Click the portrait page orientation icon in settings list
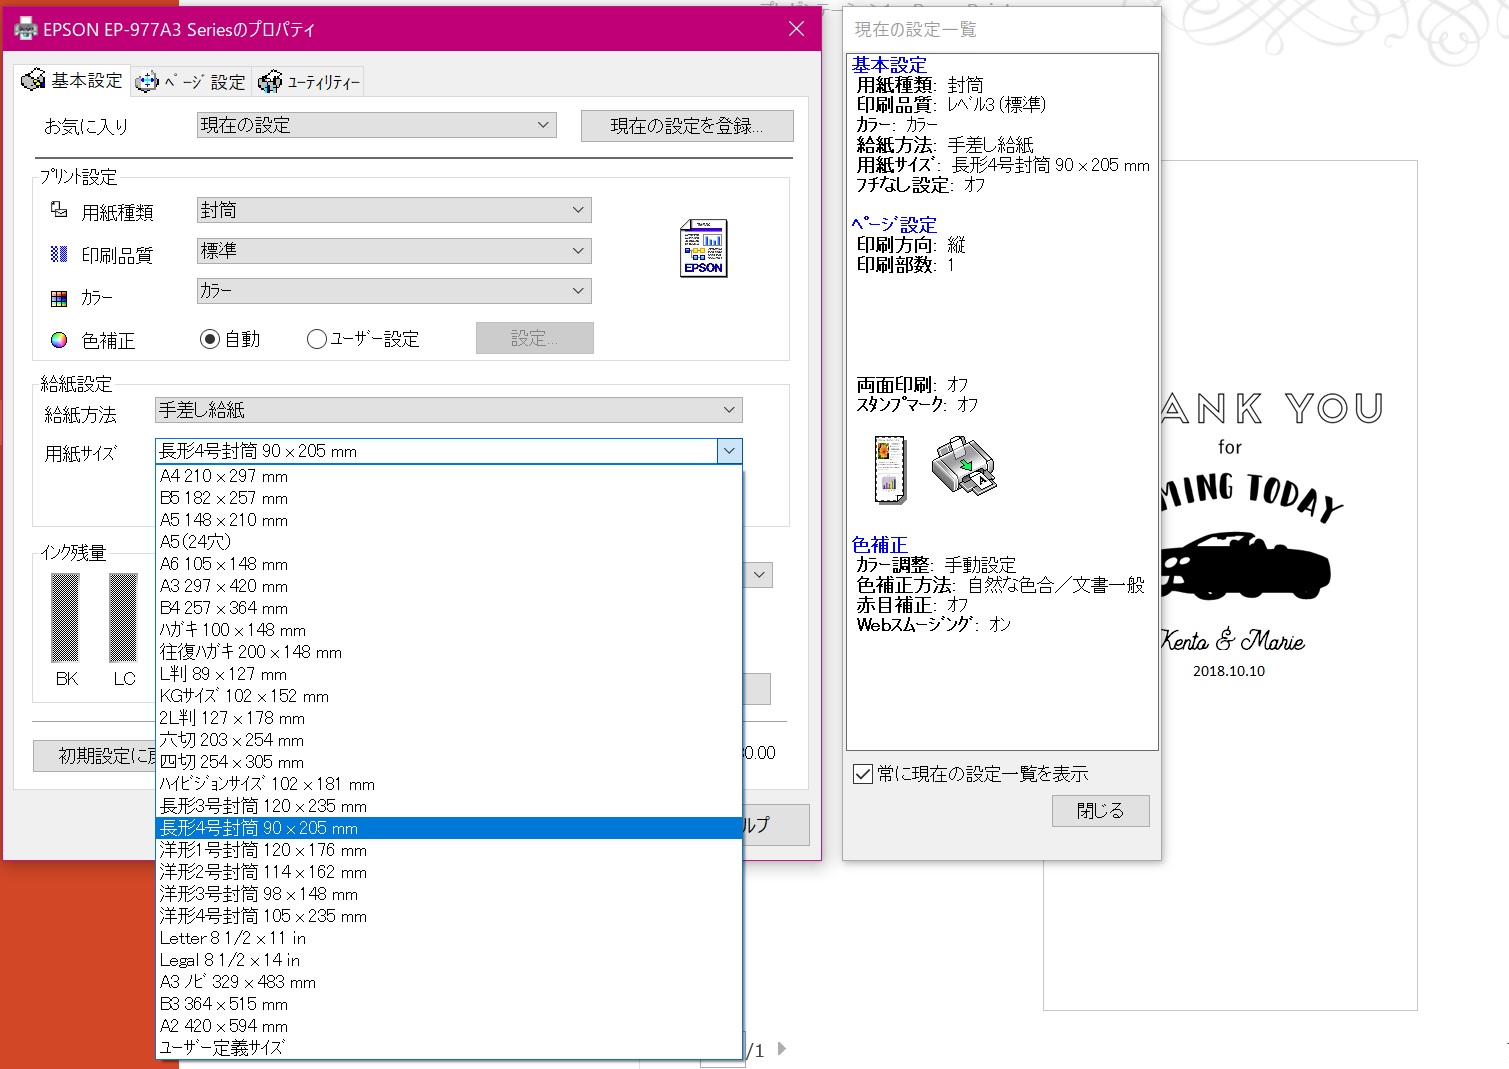The width and height of the screenshot is (1509, 1069). click(889, 469)
